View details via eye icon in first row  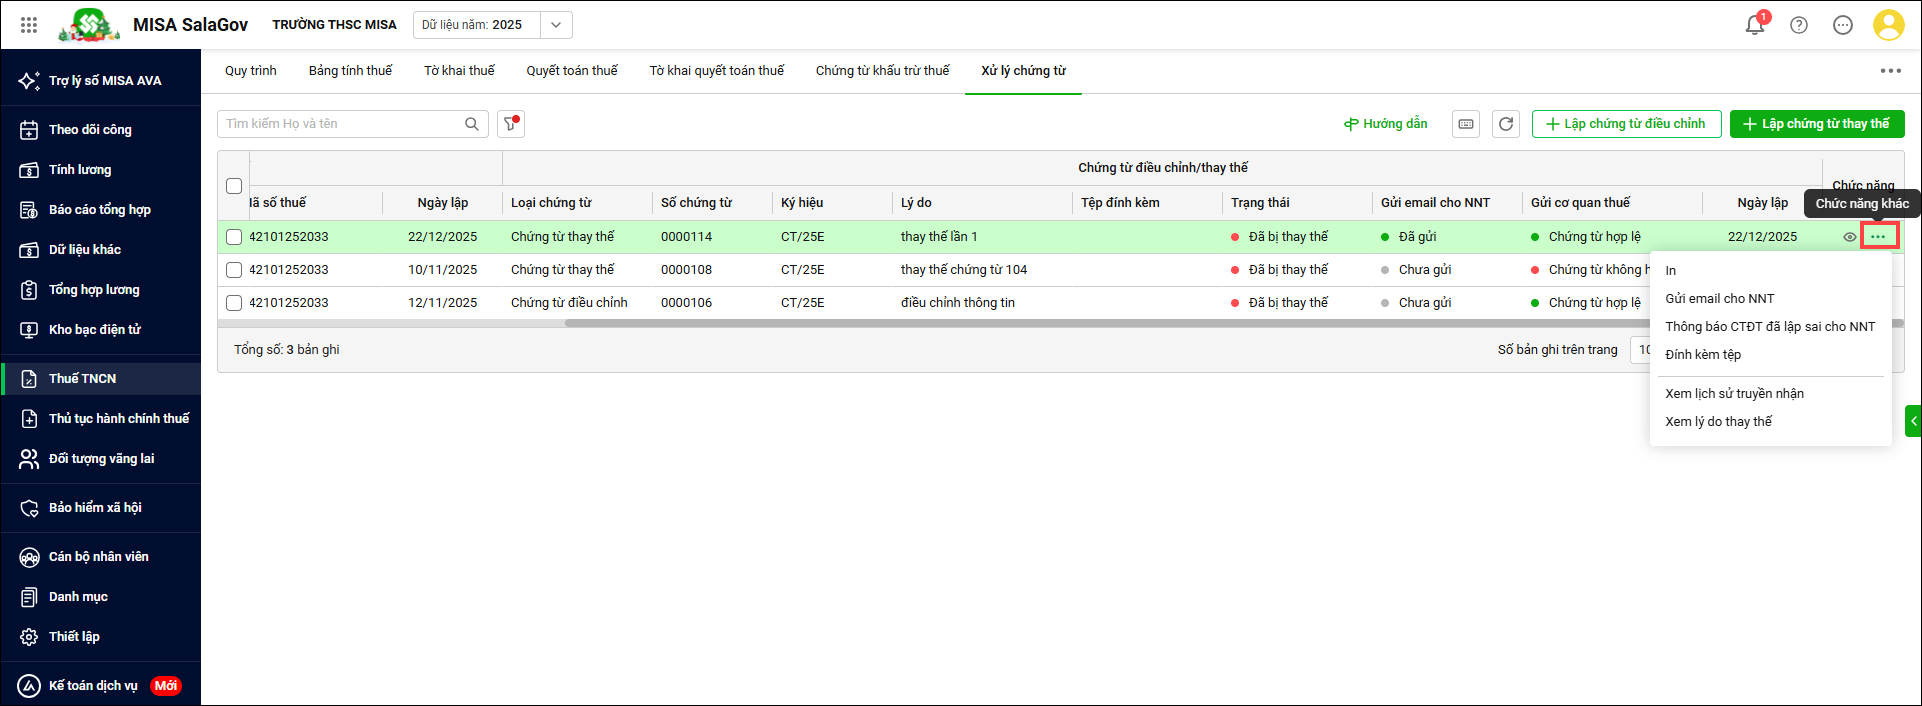pos(1850,237)
